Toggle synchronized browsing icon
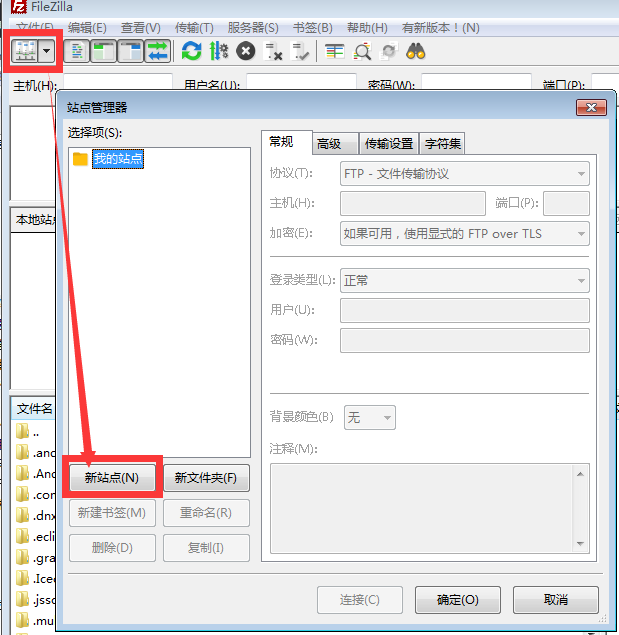 (389, 51)
